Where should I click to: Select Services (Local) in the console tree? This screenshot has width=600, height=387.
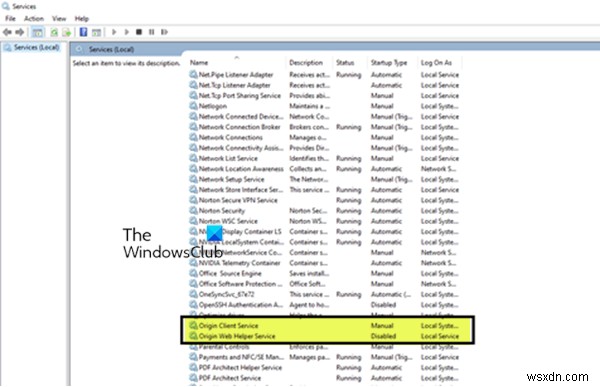tap(36, 47)
